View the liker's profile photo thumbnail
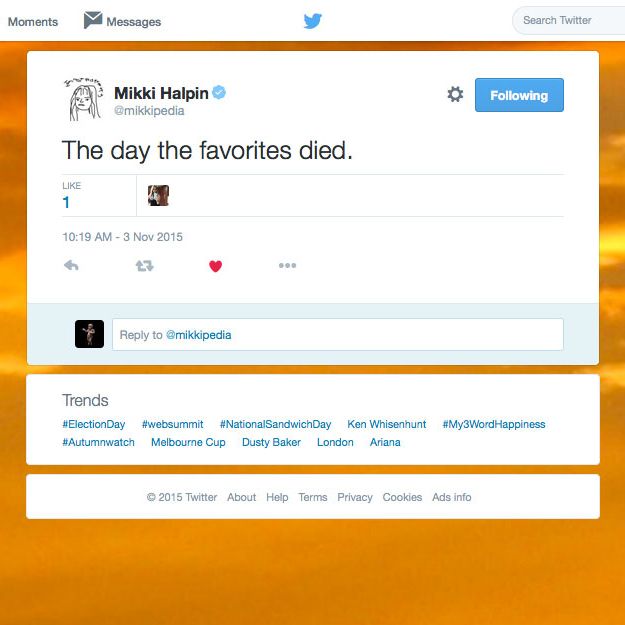Viewport: 625px width, 625px height. (158, 195)
